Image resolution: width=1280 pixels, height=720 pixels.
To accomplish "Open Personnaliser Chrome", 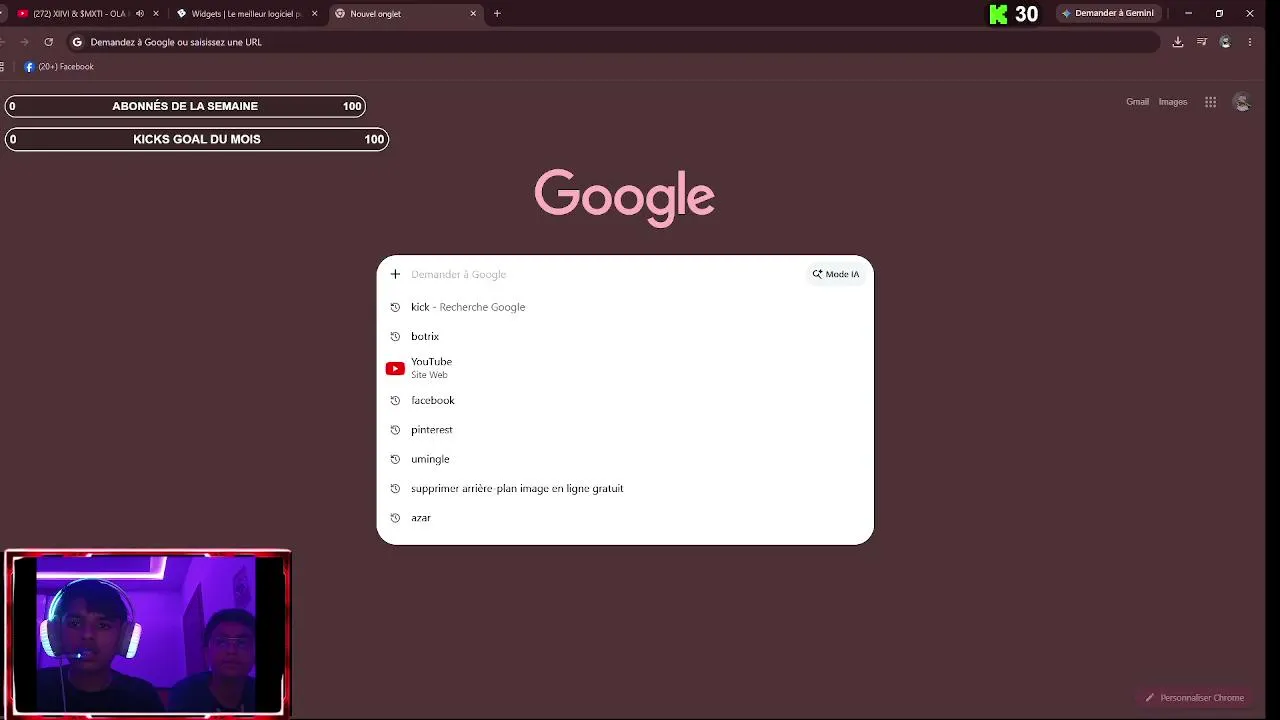I will [x=1195, y=698].
